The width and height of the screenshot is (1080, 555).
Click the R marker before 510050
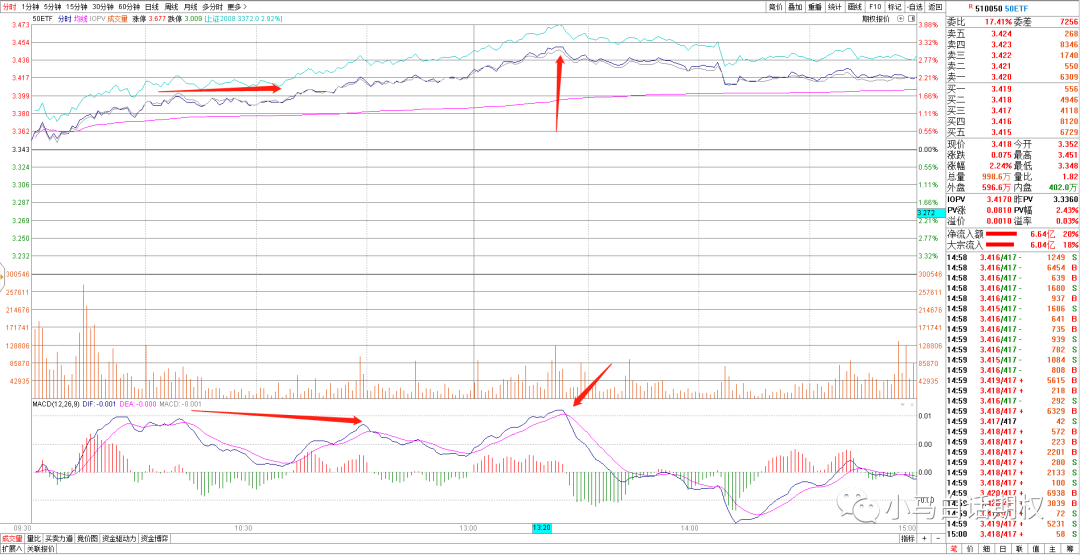(x=970, y=6)
